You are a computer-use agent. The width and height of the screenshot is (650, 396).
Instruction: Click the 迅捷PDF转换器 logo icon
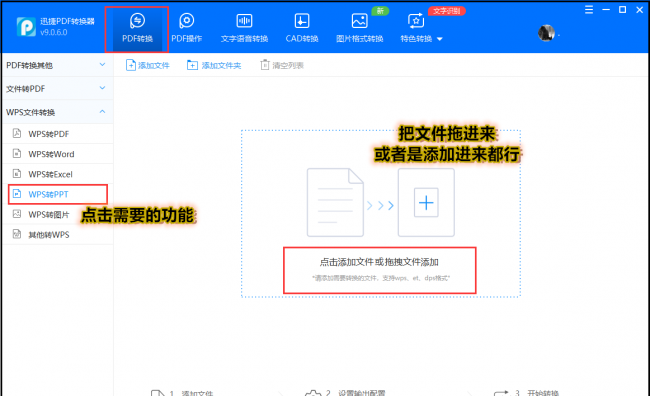pyautogui.click(x=26, y=27)
